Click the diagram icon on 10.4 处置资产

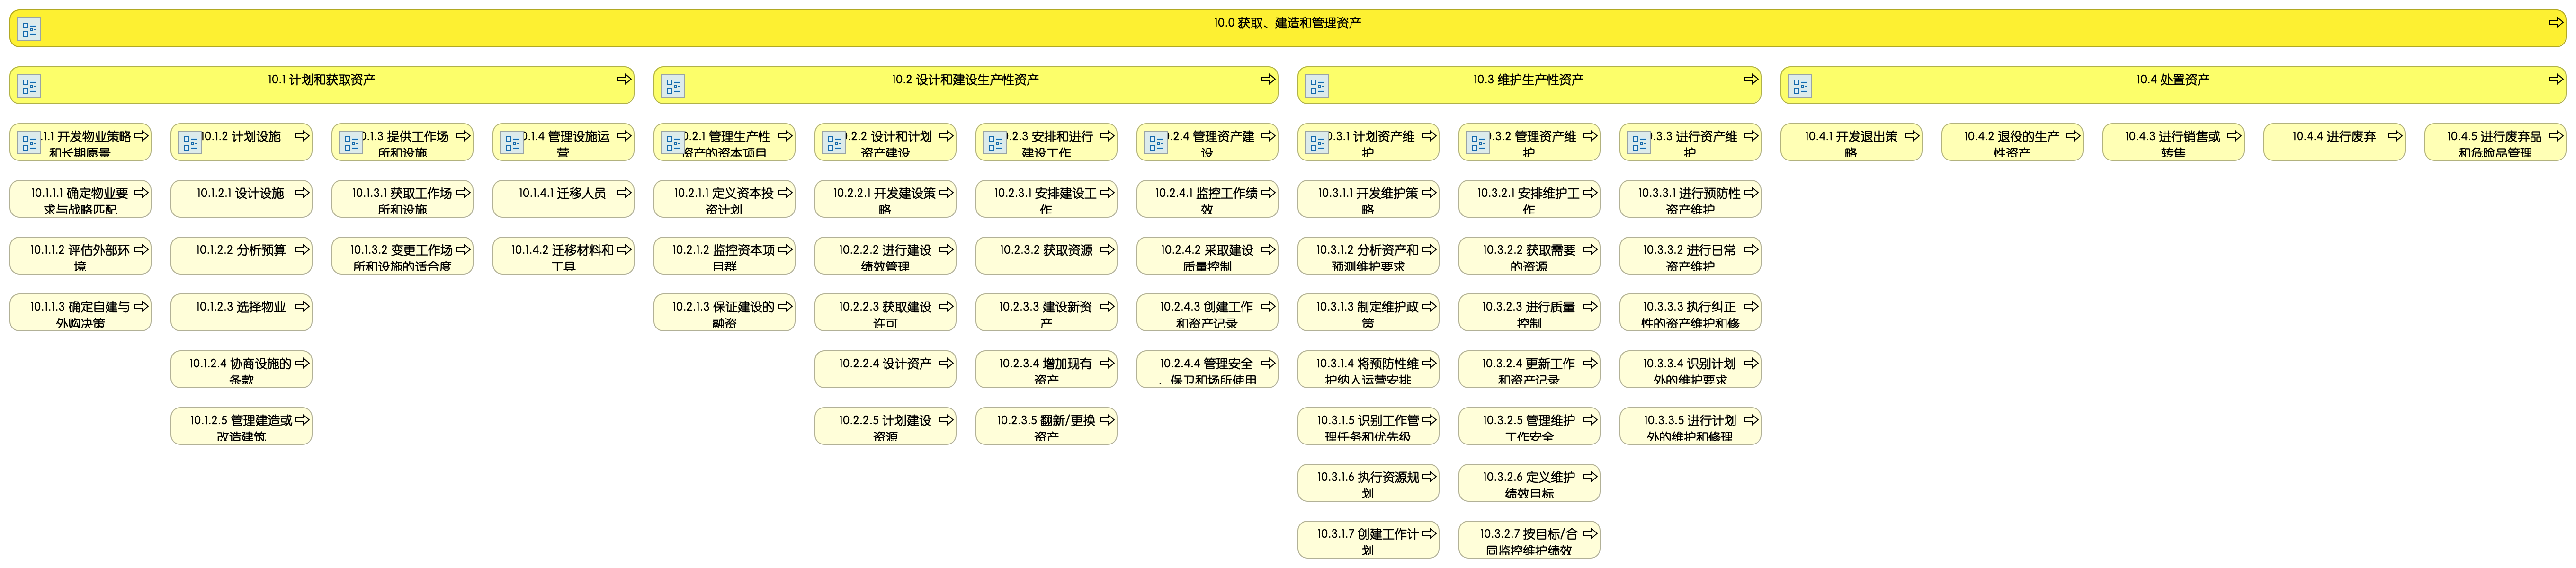[x=1800, y=86]
